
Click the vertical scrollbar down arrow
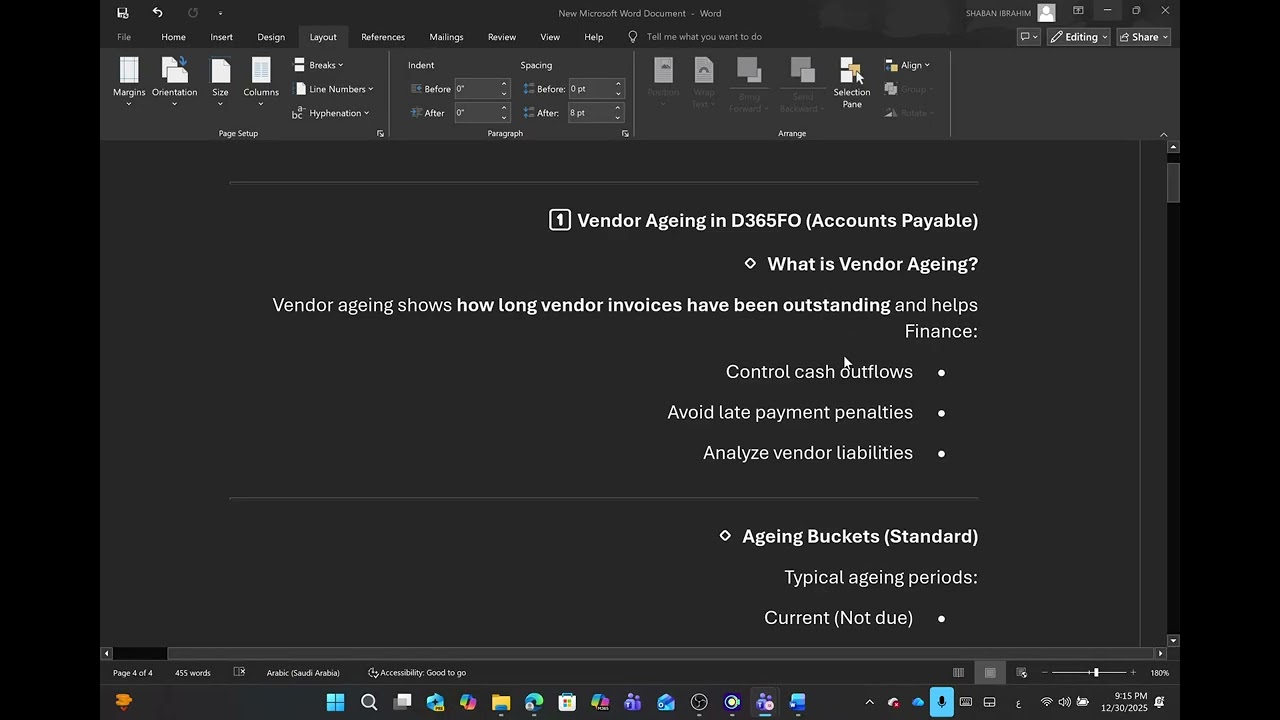pyautogui.click(x=1174, y=640)
